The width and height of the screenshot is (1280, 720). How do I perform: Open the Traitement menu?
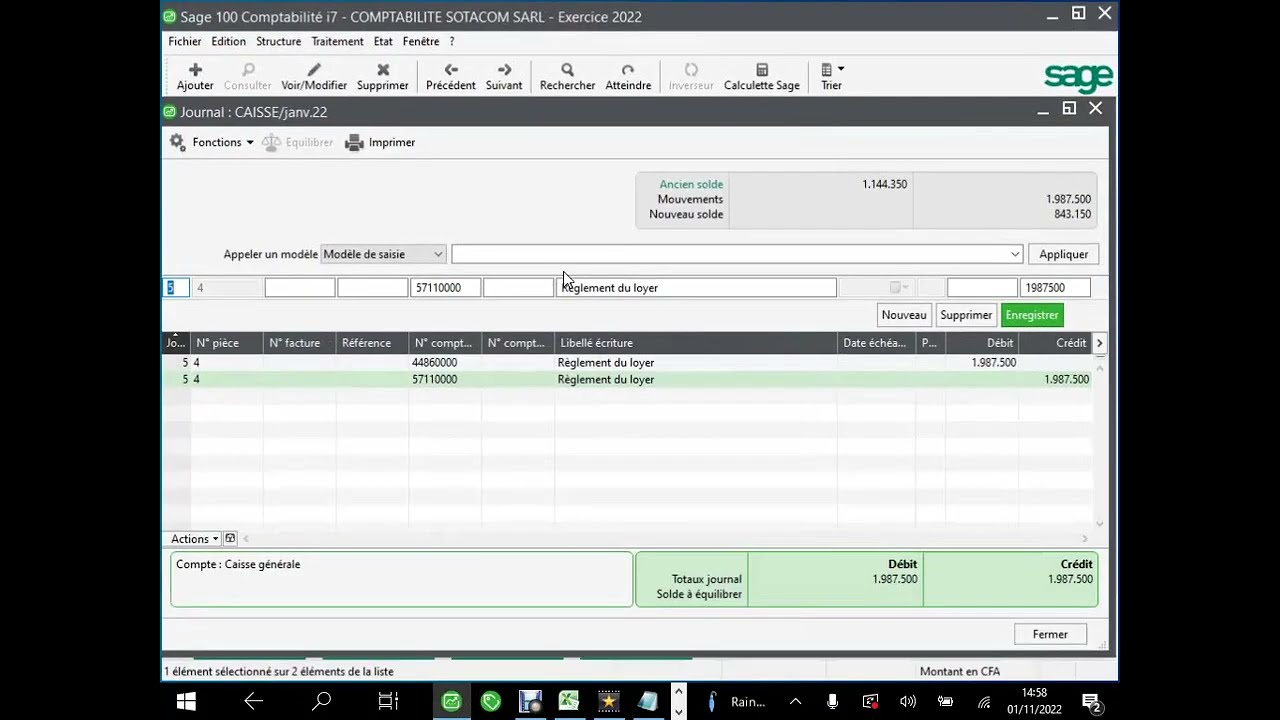coord(337,42)
